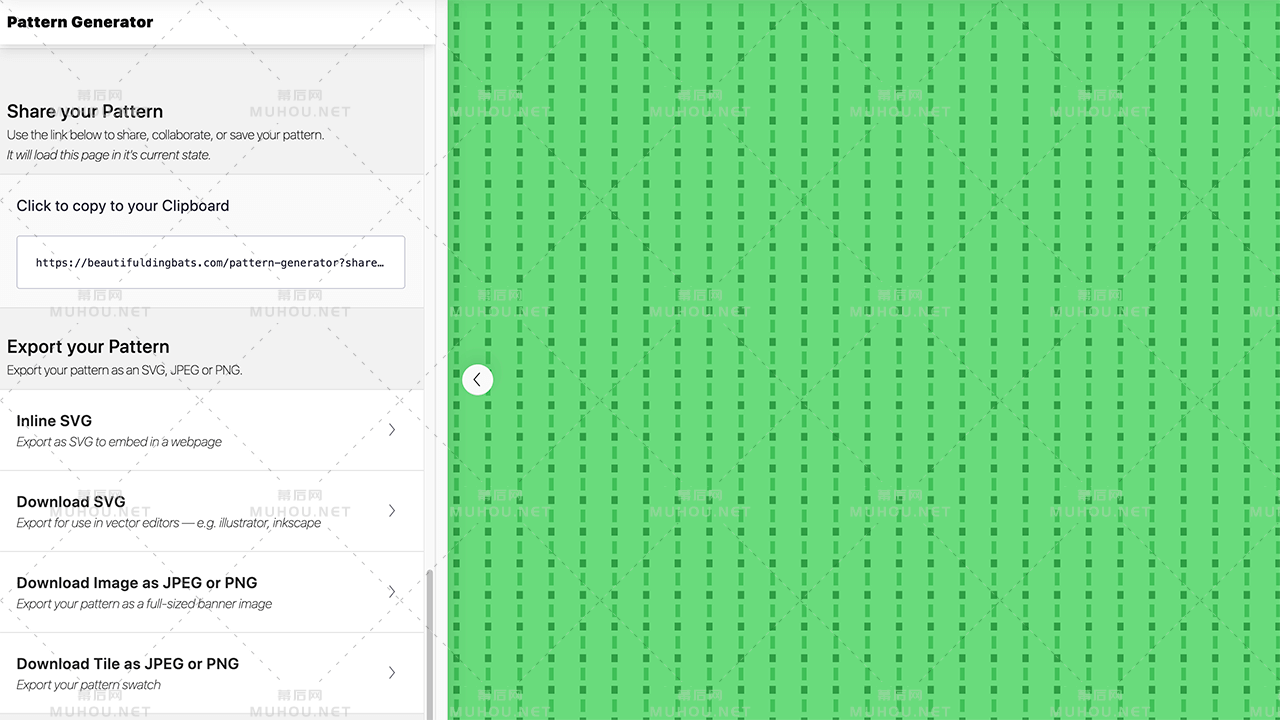Click the chevron icon beside Download SVG
The image size is (1280, 720).
(392, 511)
